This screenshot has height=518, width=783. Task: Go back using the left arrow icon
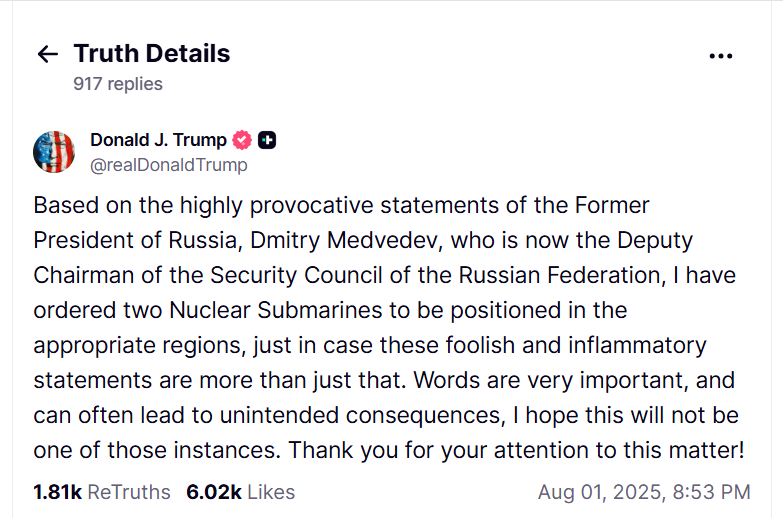[x=48, y=54]
